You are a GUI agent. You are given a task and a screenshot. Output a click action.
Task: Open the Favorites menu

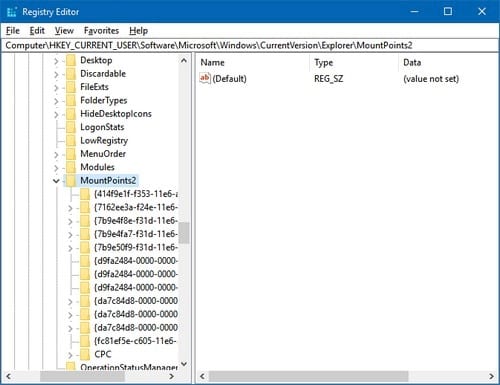[101, 31]
